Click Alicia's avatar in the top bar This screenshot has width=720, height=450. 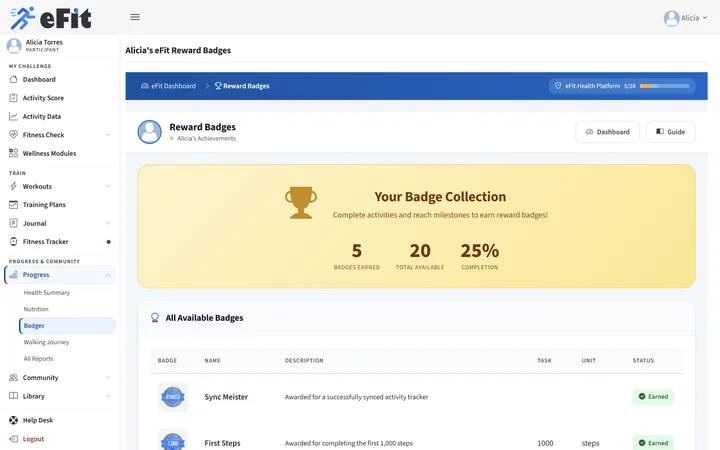(671, 18)
